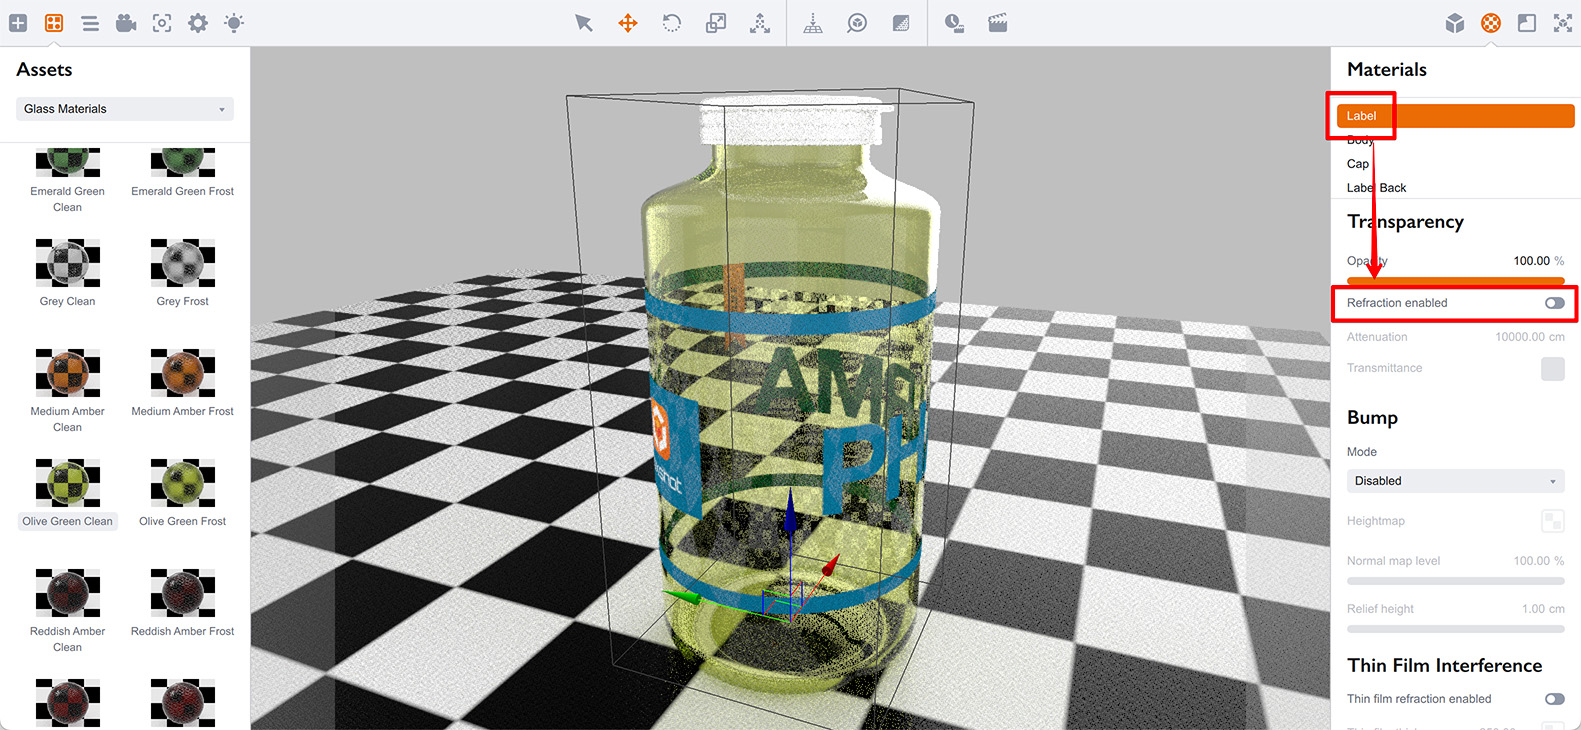
Task: Click the render preview clock icon
Action: (954, 23)
